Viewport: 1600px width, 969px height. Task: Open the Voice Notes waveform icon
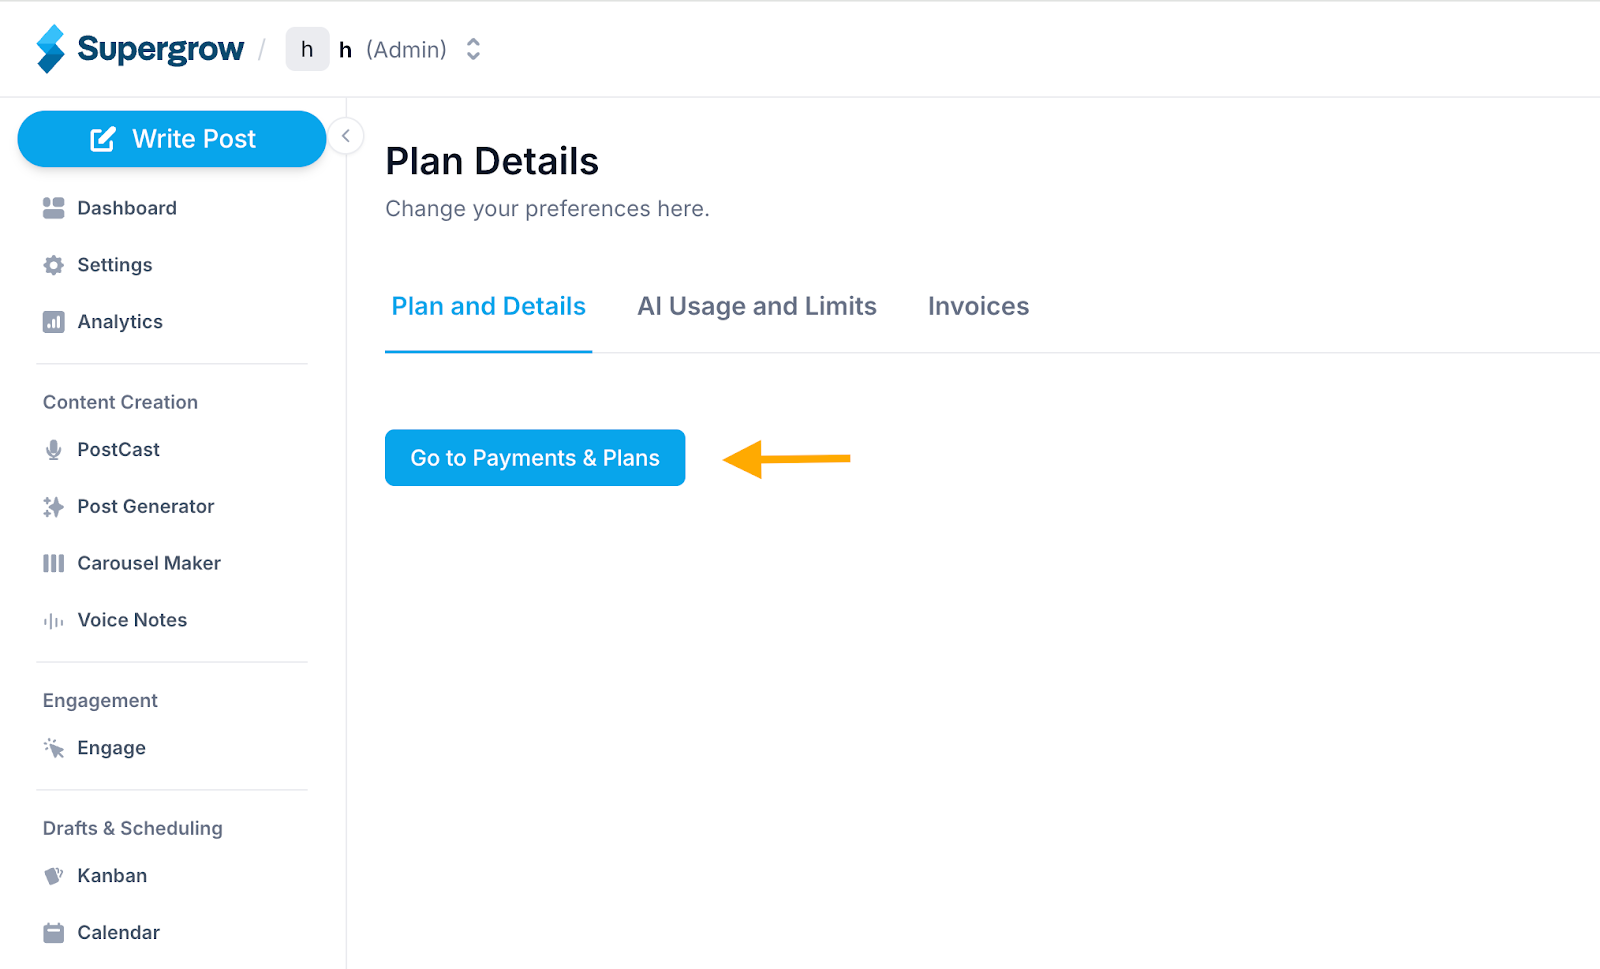(x=54, y=621)
